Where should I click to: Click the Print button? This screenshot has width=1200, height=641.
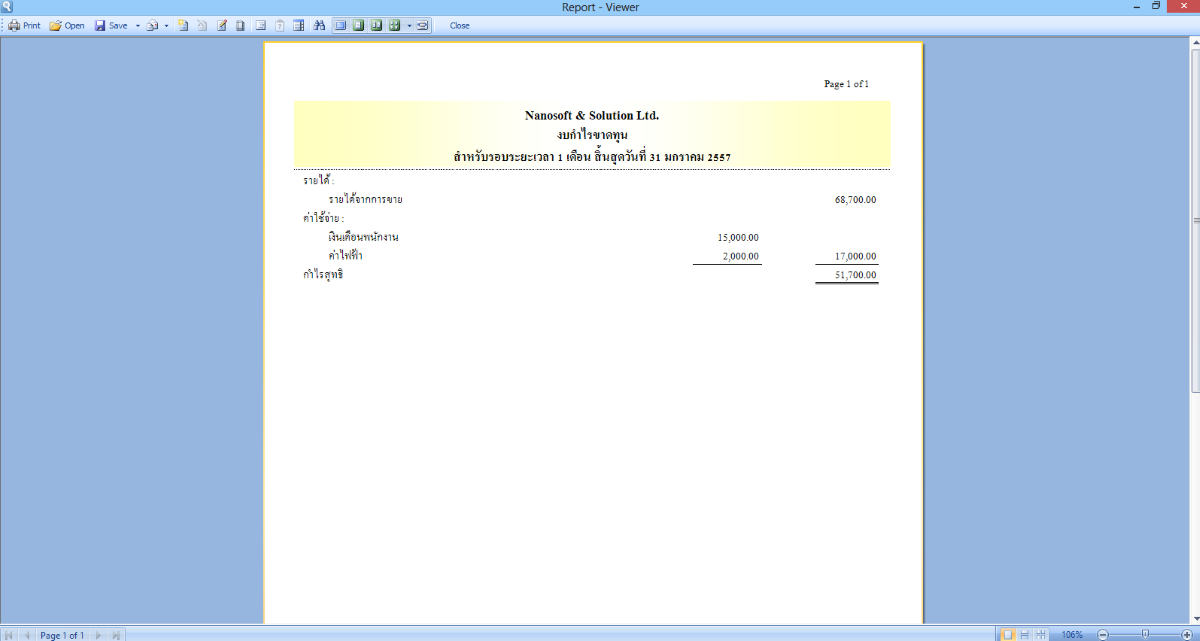point(24,25)
